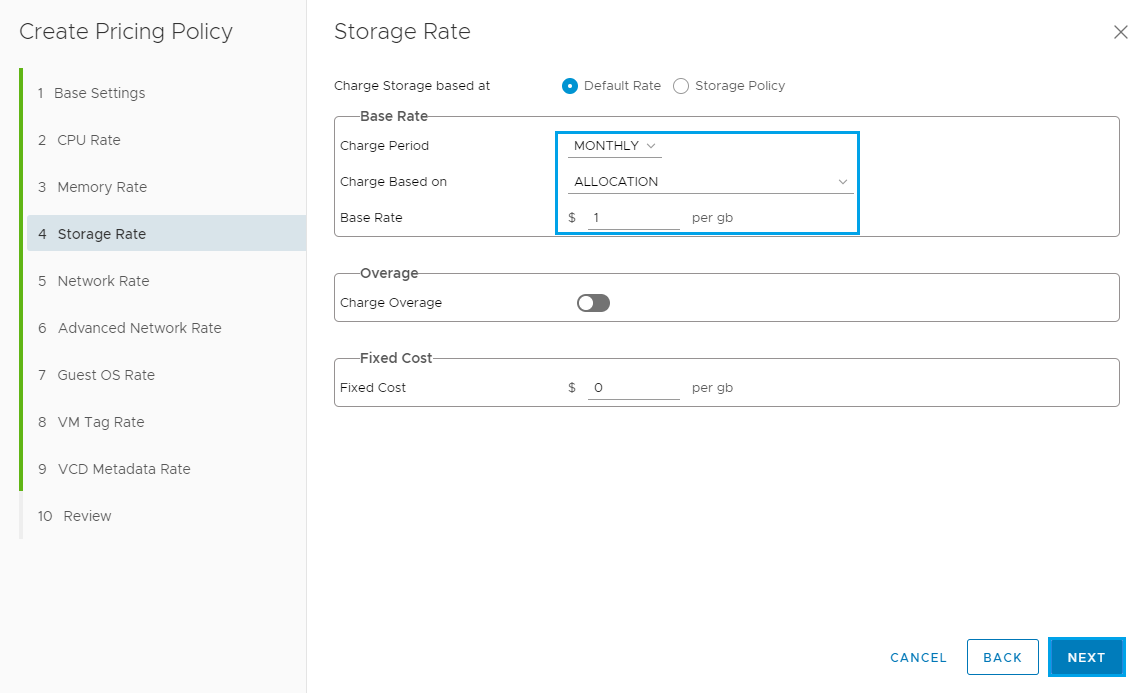The image size is (1144, 694).
Task: Click the Base Rate input field
Action: [633, 218]
